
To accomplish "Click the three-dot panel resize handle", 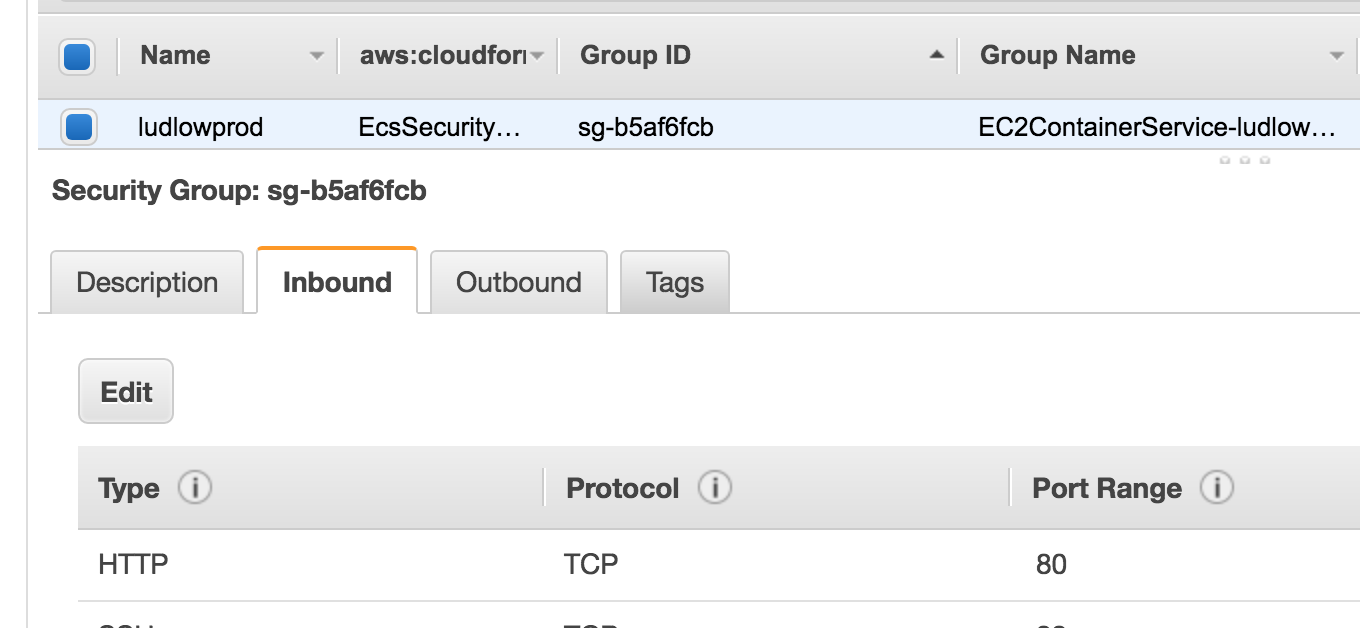I will point(1244,160).
